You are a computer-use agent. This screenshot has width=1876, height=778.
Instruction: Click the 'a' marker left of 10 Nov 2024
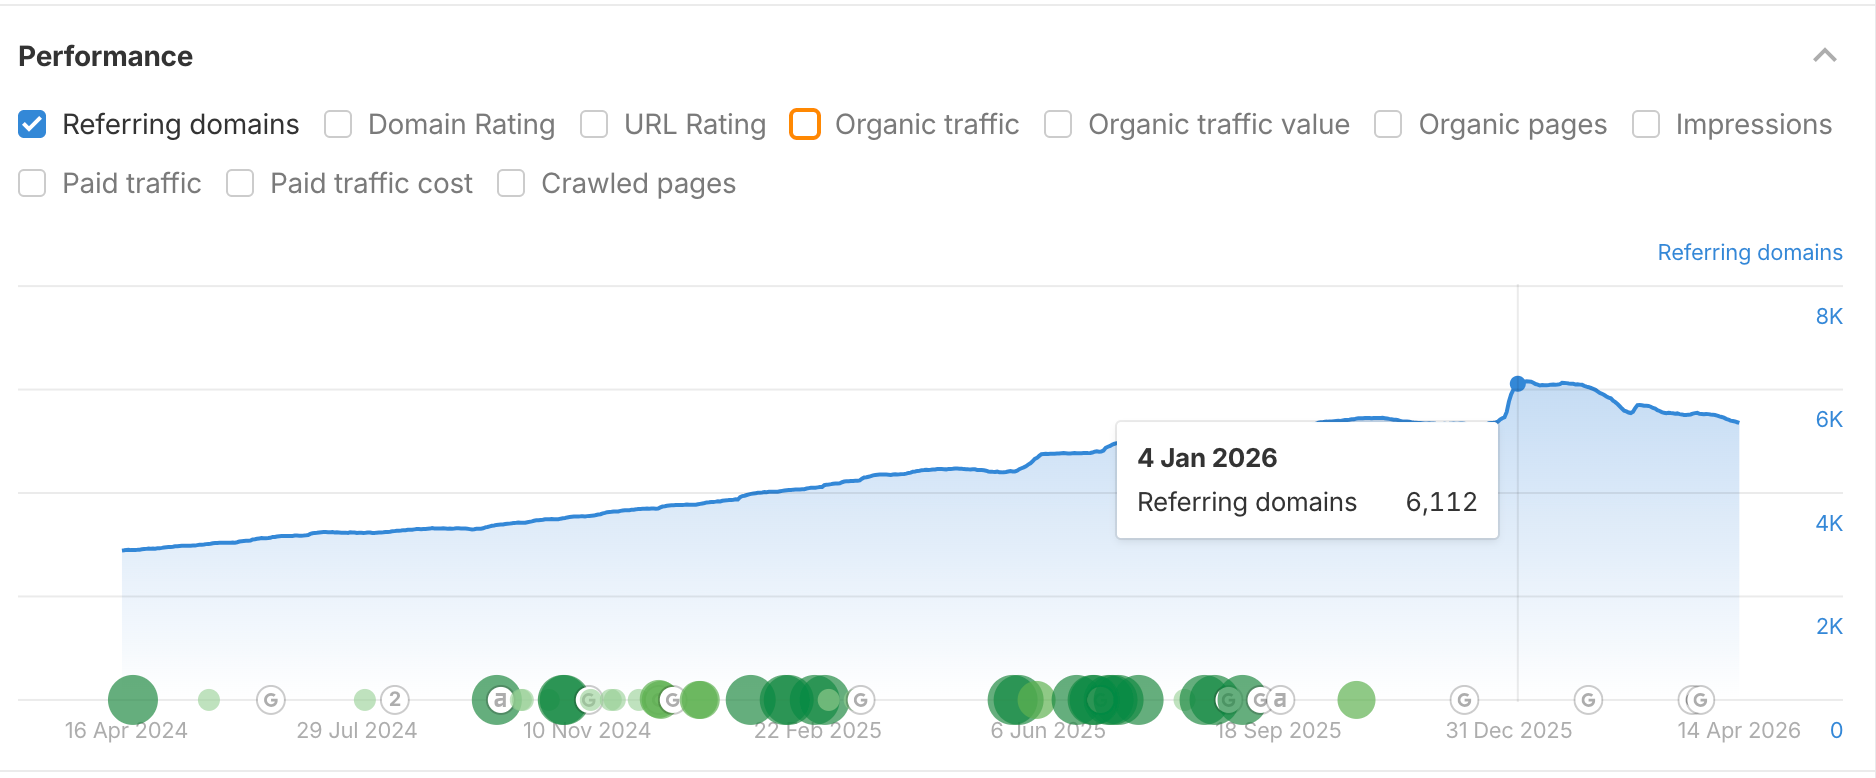coord(500,700)
